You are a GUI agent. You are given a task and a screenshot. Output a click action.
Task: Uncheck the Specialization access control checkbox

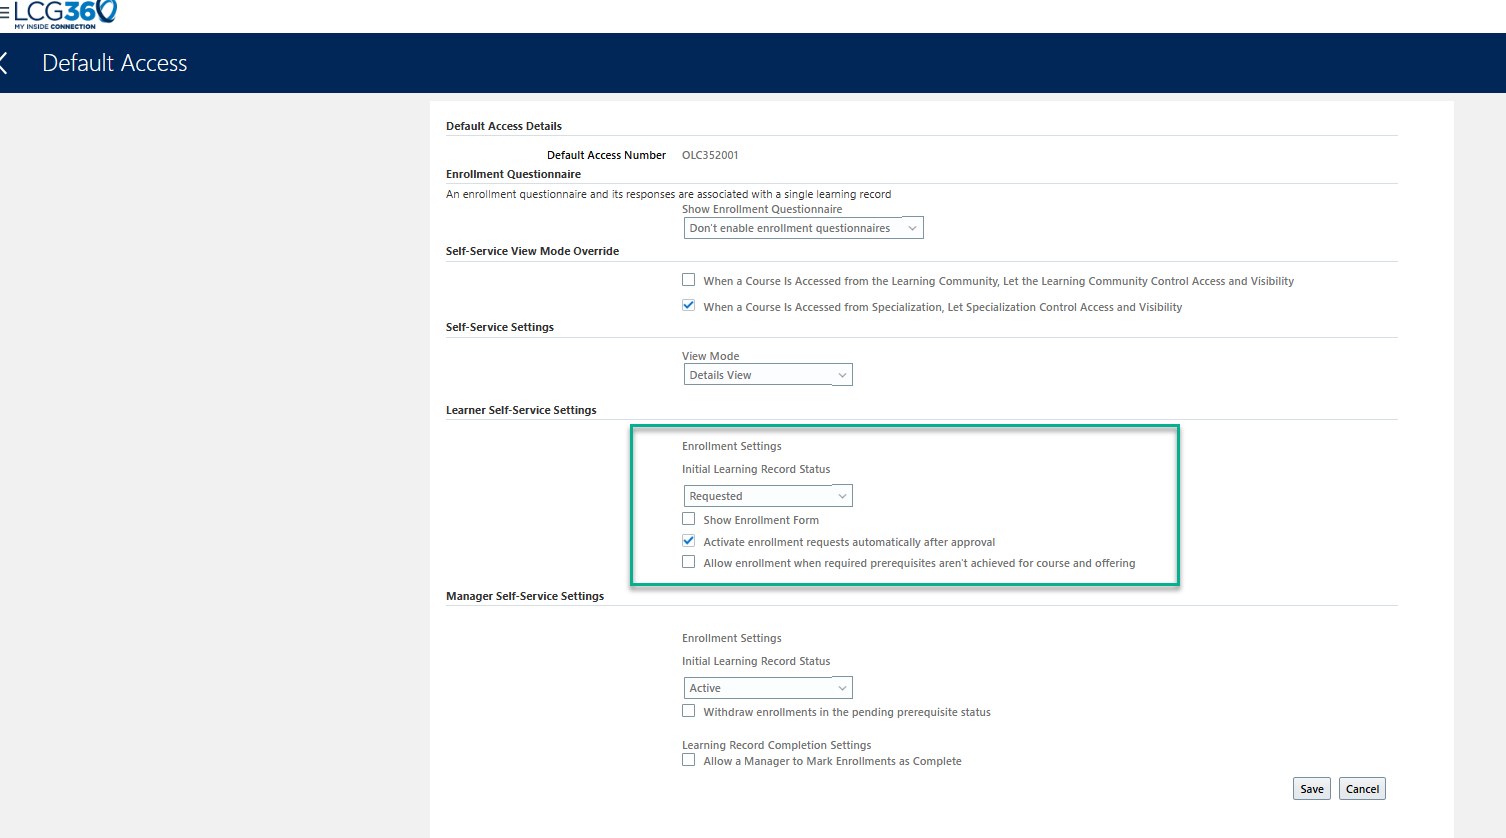pyautogui.click(x=688, y=305)
